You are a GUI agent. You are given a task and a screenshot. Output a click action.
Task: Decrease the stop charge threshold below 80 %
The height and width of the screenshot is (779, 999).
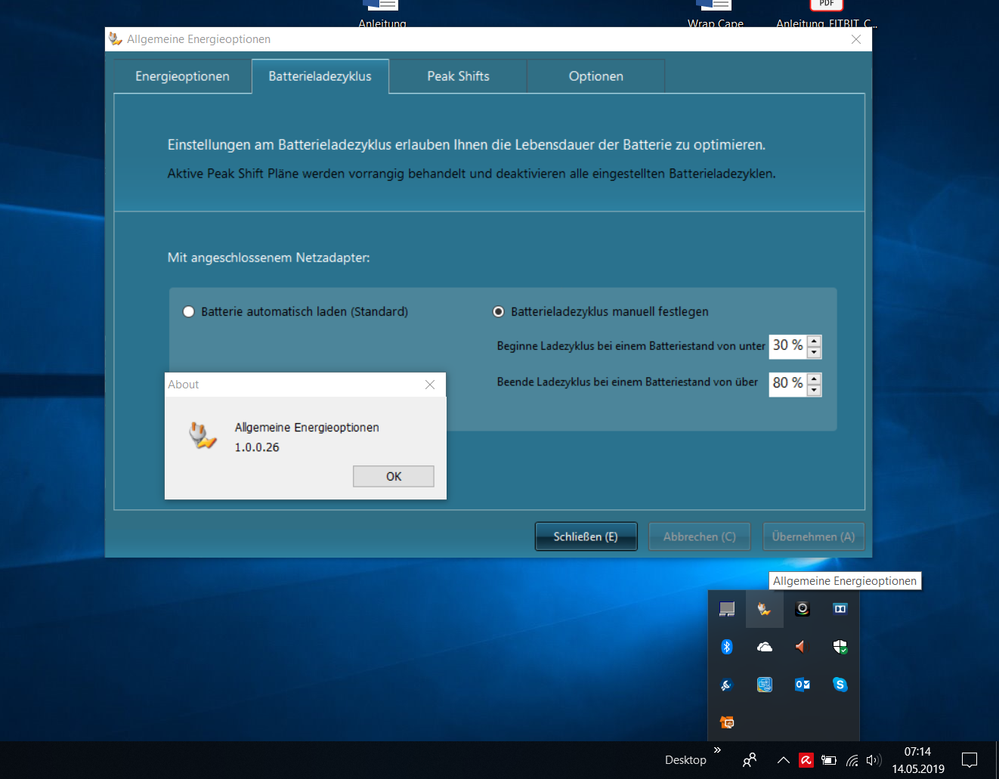pyautogui.click(x=814, y=389)
